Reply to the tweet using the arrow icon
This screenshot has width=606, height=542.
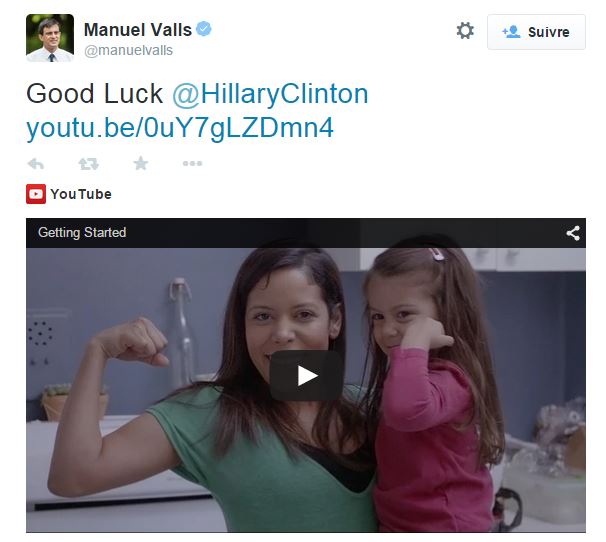(x=36, y=164)
